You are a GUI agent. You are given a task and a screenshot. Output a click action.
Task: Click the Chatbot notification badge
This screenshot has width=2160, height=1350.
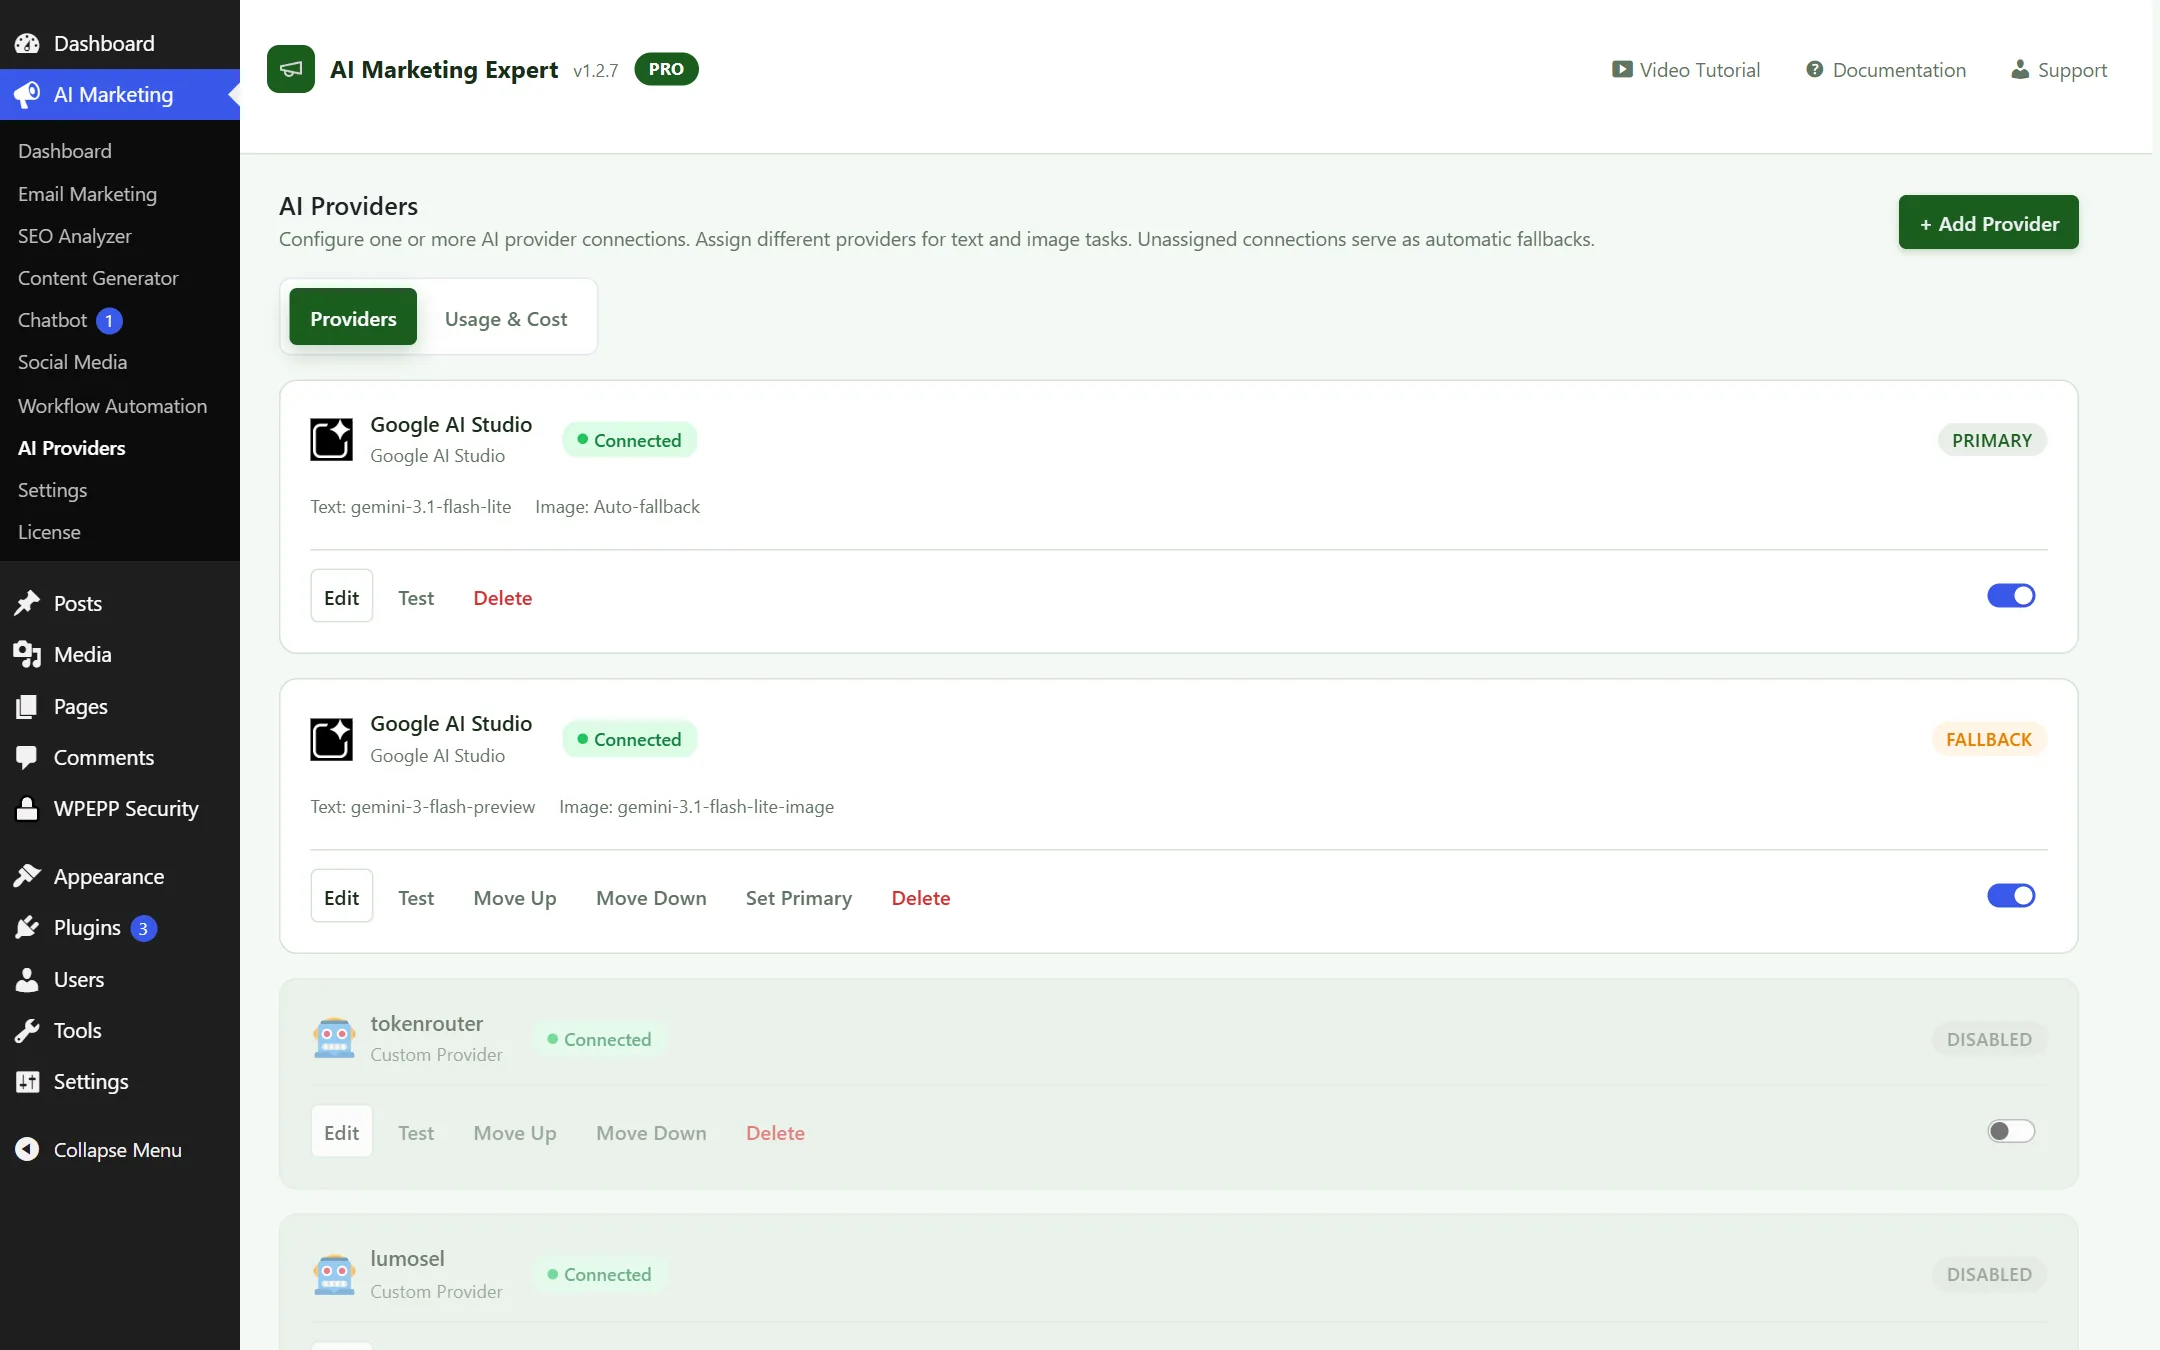109,321
